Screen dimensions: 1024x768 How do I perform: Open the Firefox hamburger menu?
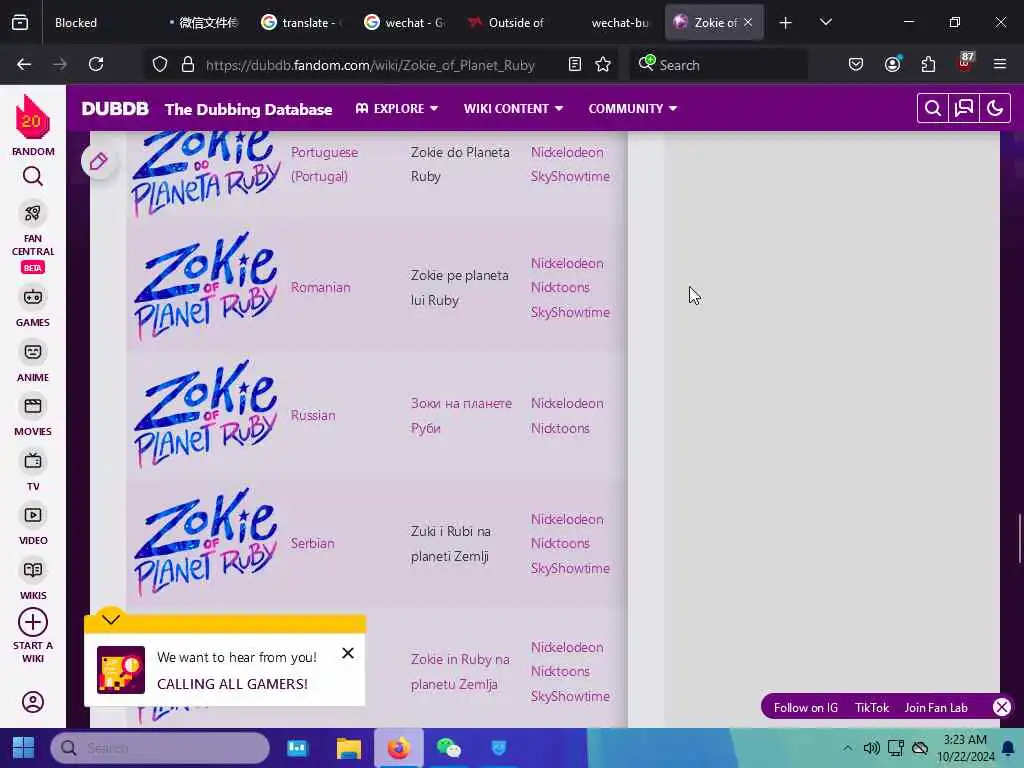pos(1000,64)
